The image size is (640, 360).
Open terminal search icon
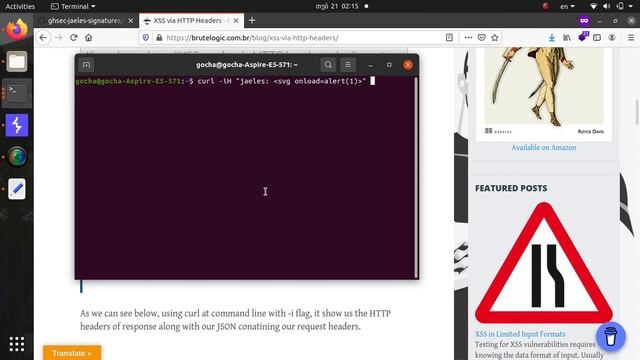click(328, 65)
